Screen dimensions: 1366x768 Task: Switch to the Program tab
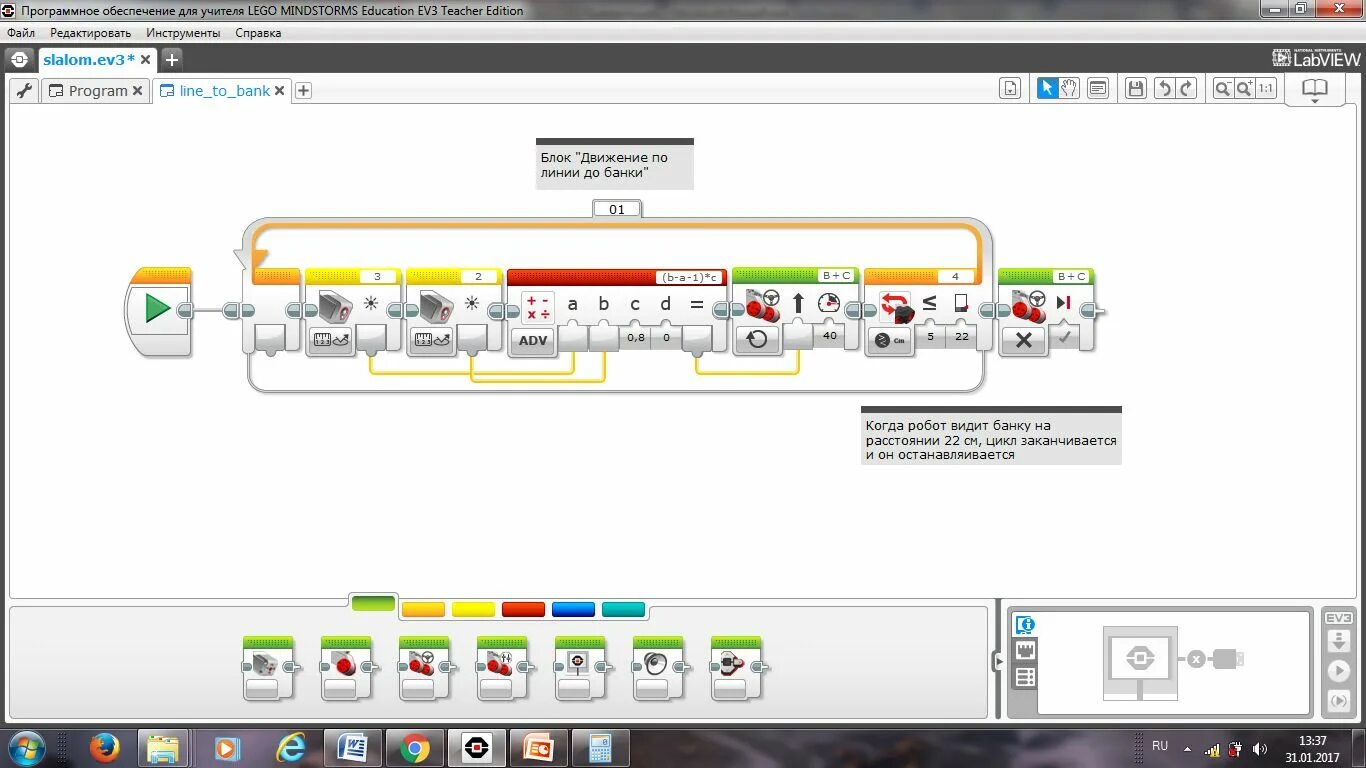click(98, 90)
